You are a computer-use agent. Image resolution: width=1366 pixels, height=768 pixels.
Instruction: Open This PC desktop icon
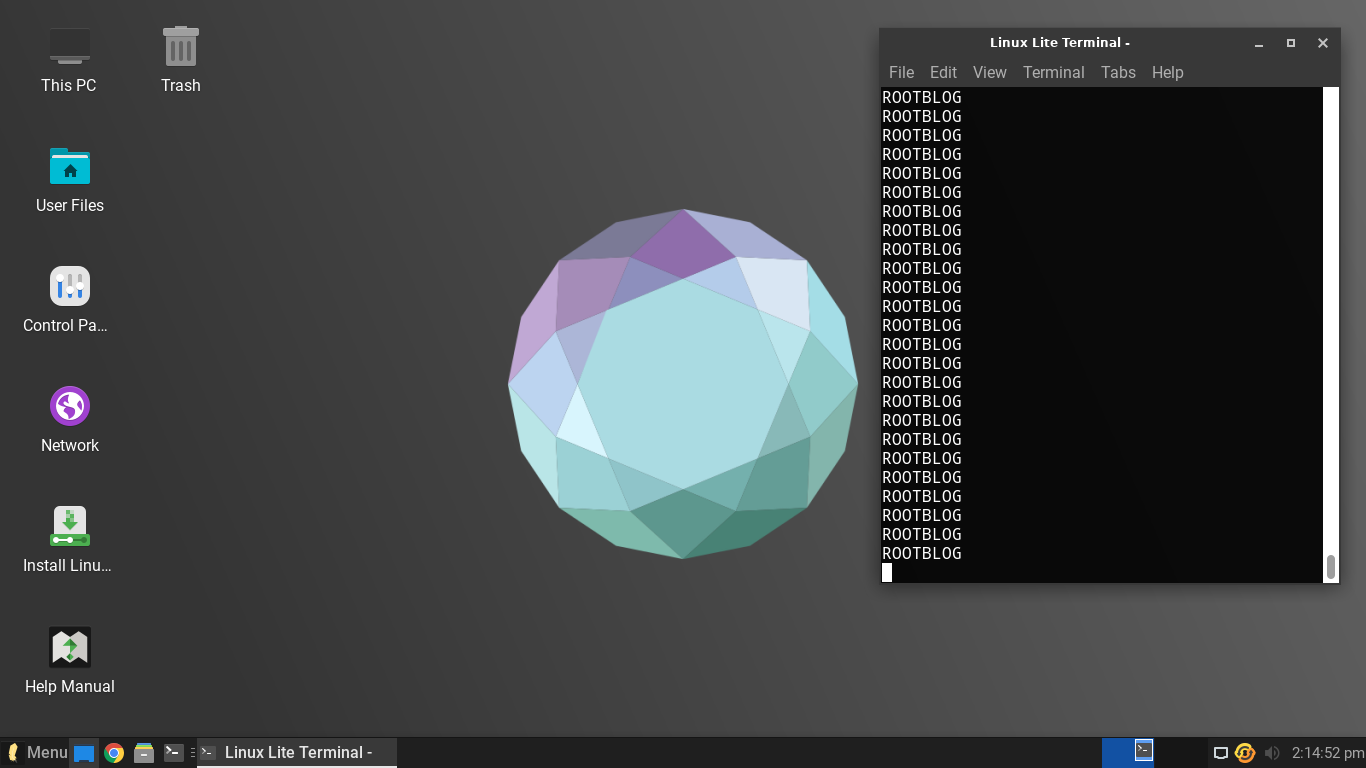pyautogui.click(x=68, y=45)
